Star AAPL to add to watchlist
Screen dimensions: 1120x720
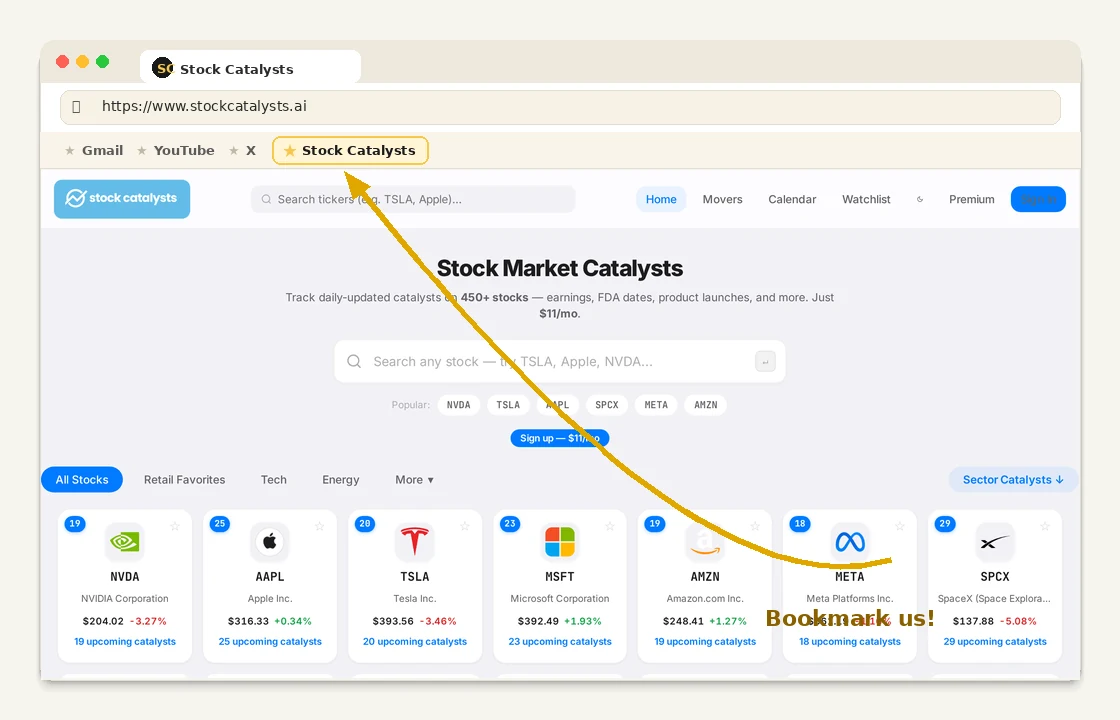click(x=320, y=526)
